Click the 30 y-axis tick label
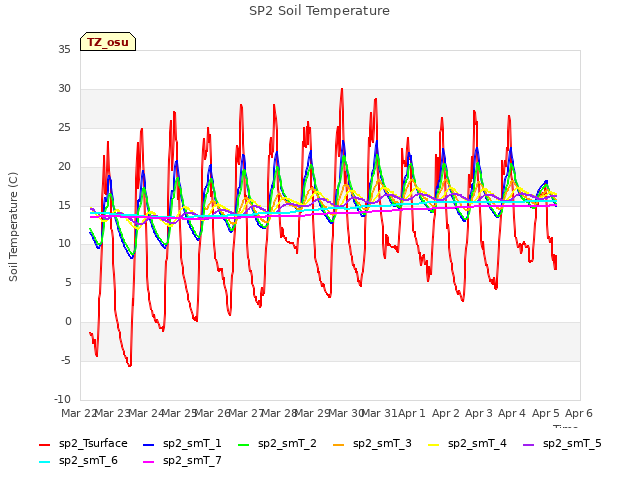 pyautogui.click(x=64, y=88)
